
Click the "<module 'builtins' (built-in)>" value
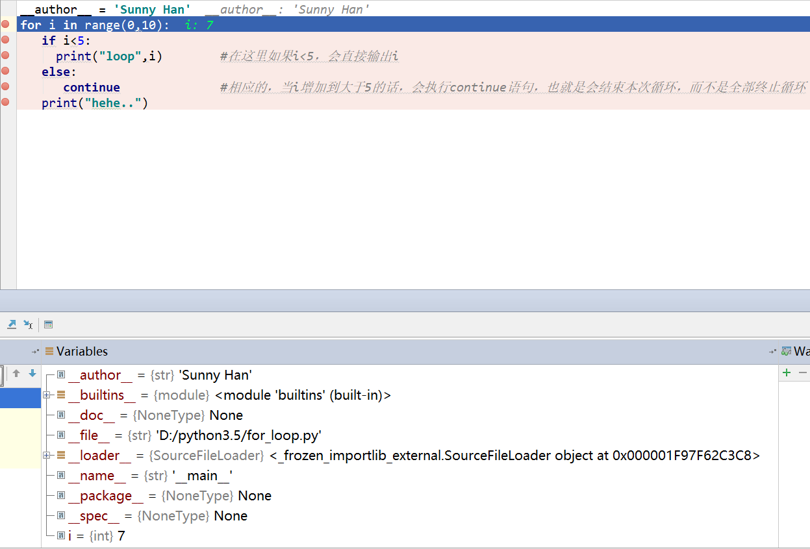(x=303, y=395)
